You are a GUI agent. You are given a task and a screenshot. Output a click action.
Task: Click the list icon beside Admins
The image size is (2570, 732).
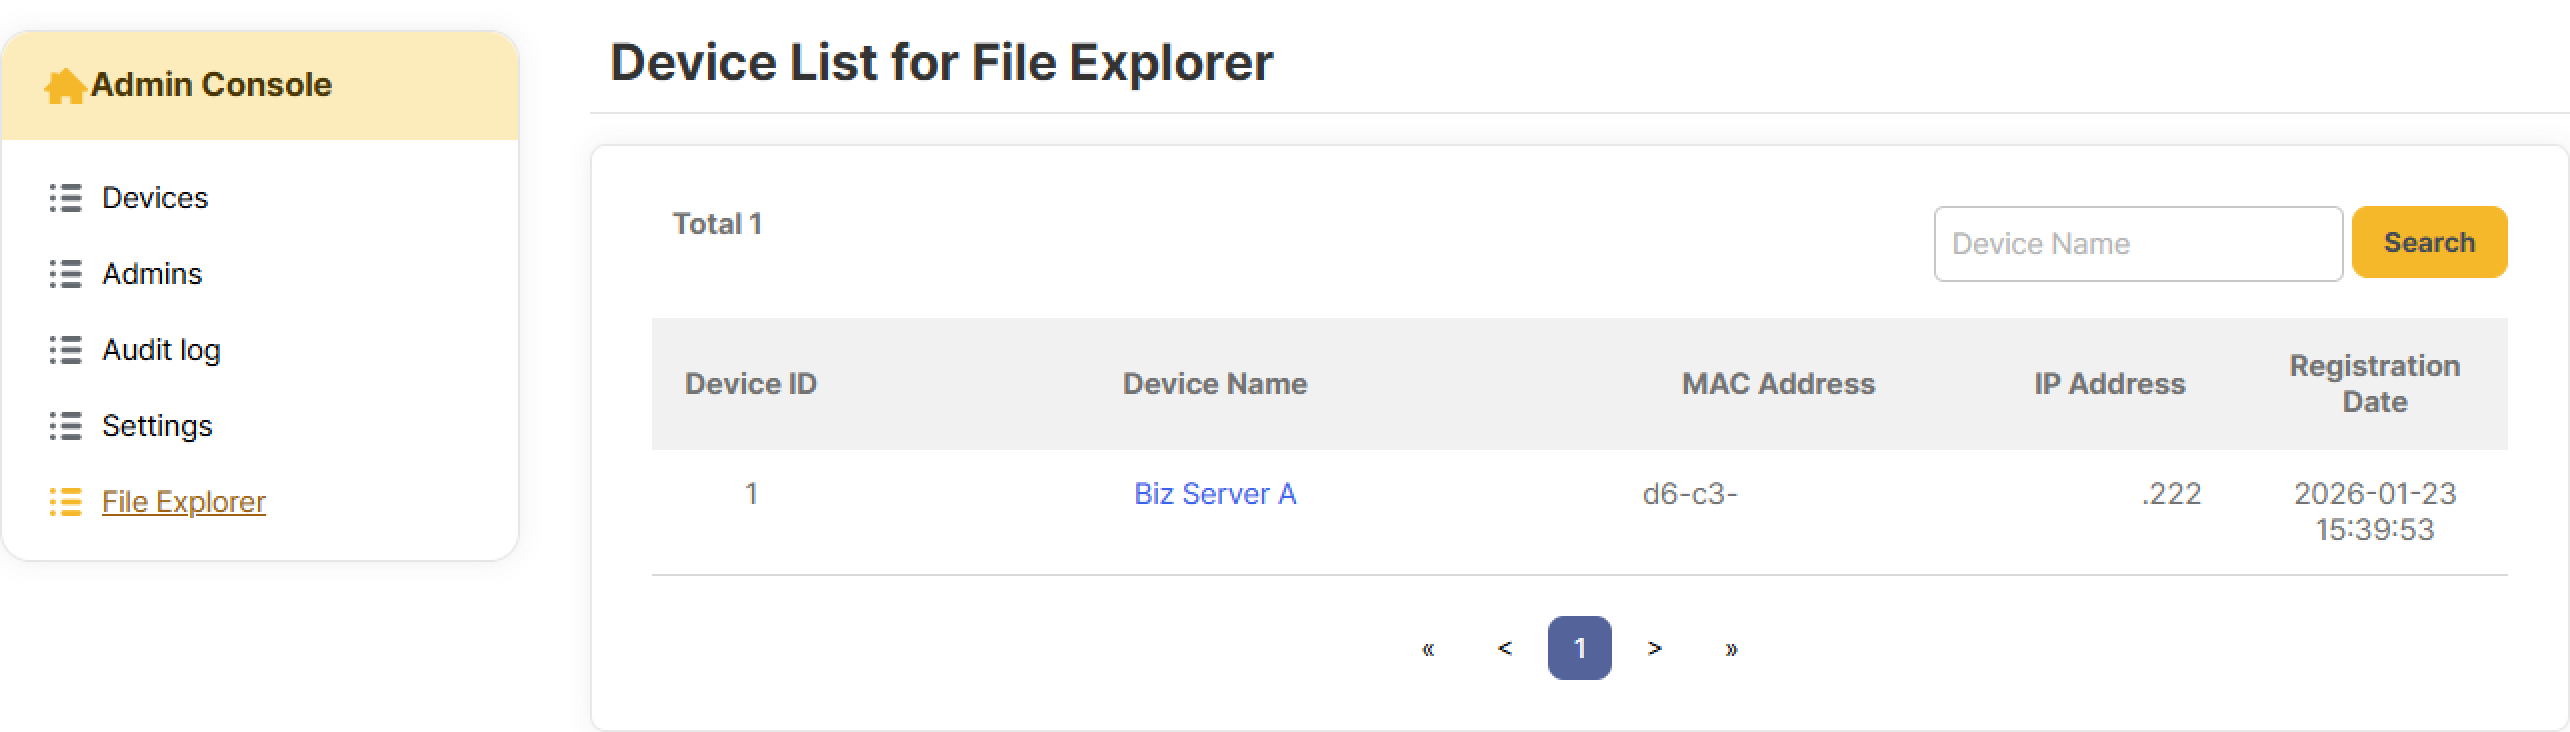[65, 274]
